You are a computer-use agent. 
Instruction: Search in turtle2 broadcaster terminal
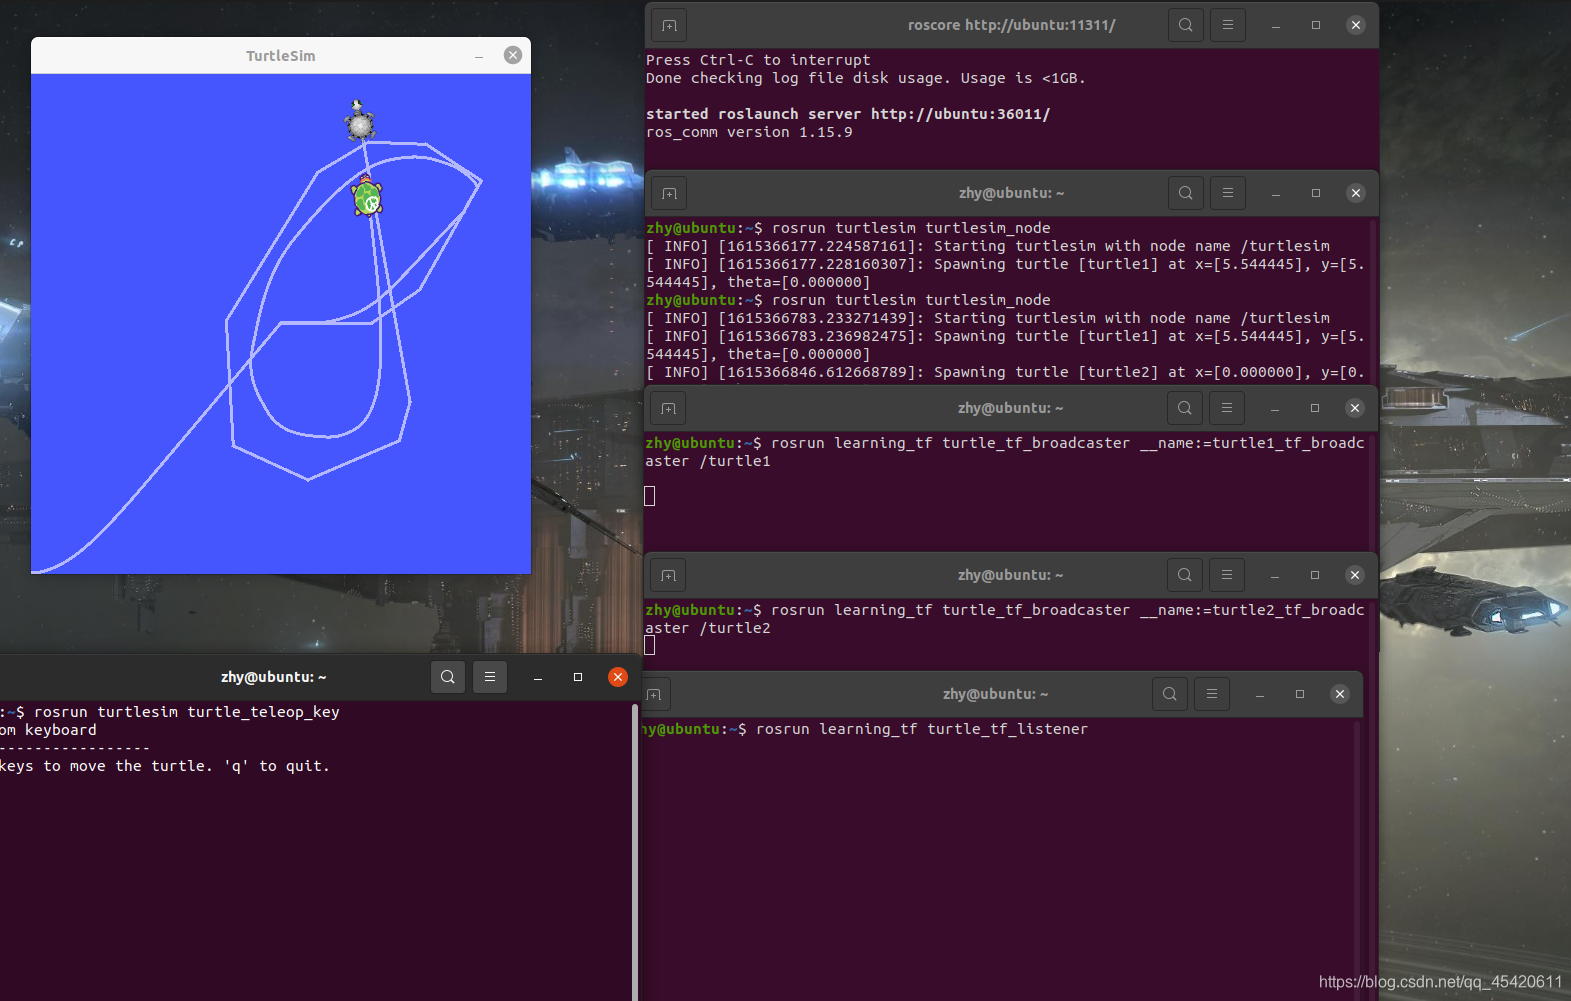click(x=1184, y=575)
